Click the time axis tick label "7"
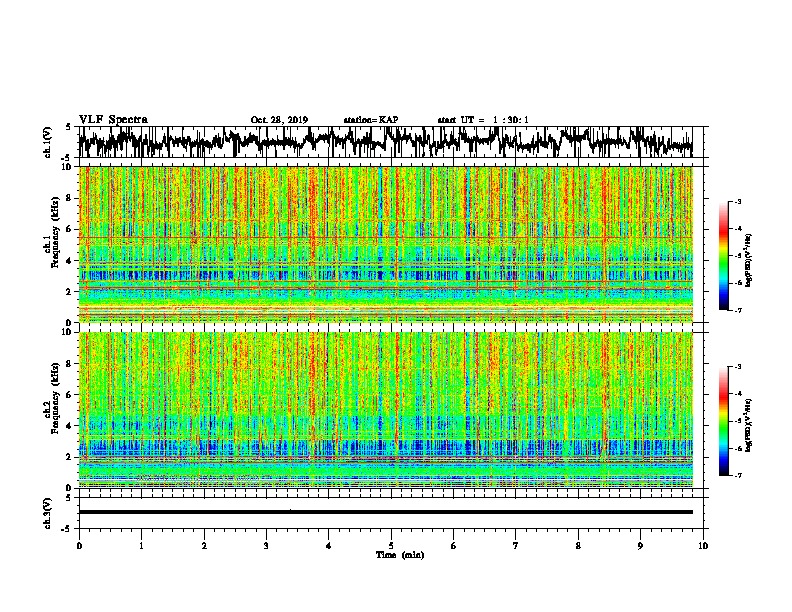Viewport: 792px width, 612px height. (516, 546)
